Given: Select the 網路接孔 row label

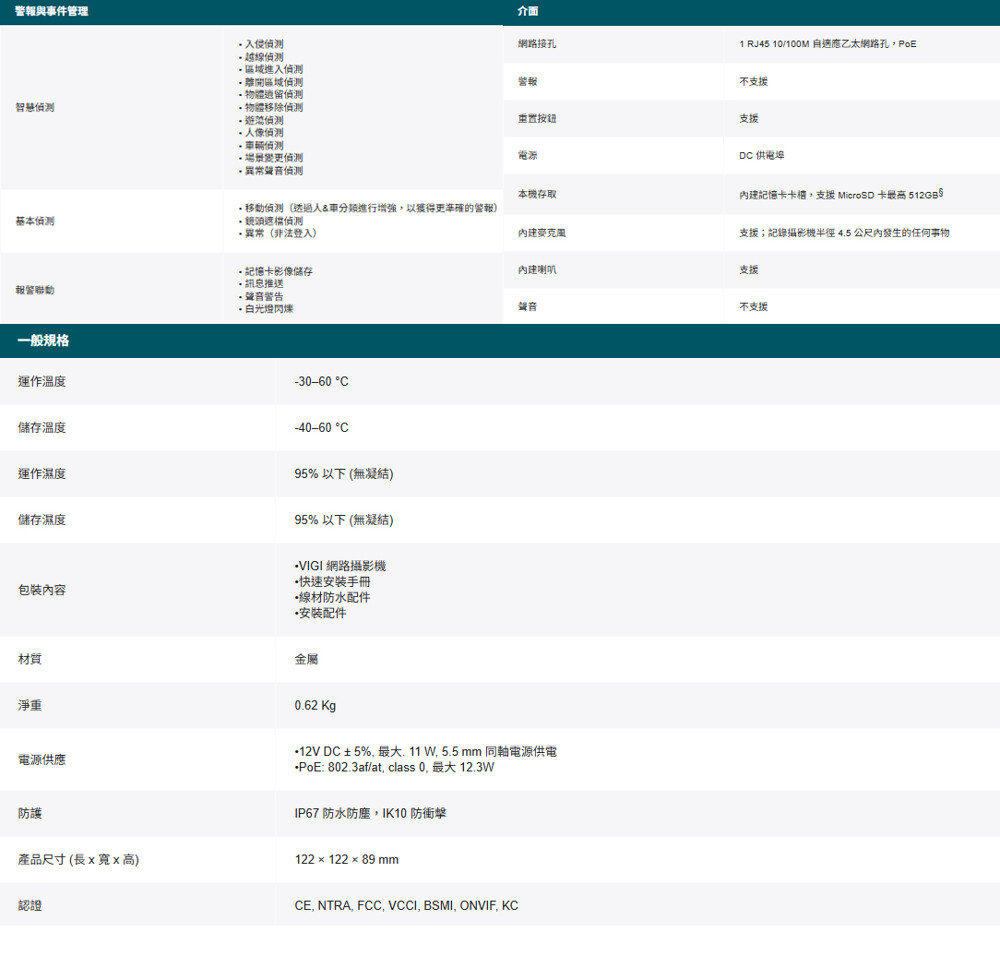Looking at the screenshot, I should coord(538,45).
